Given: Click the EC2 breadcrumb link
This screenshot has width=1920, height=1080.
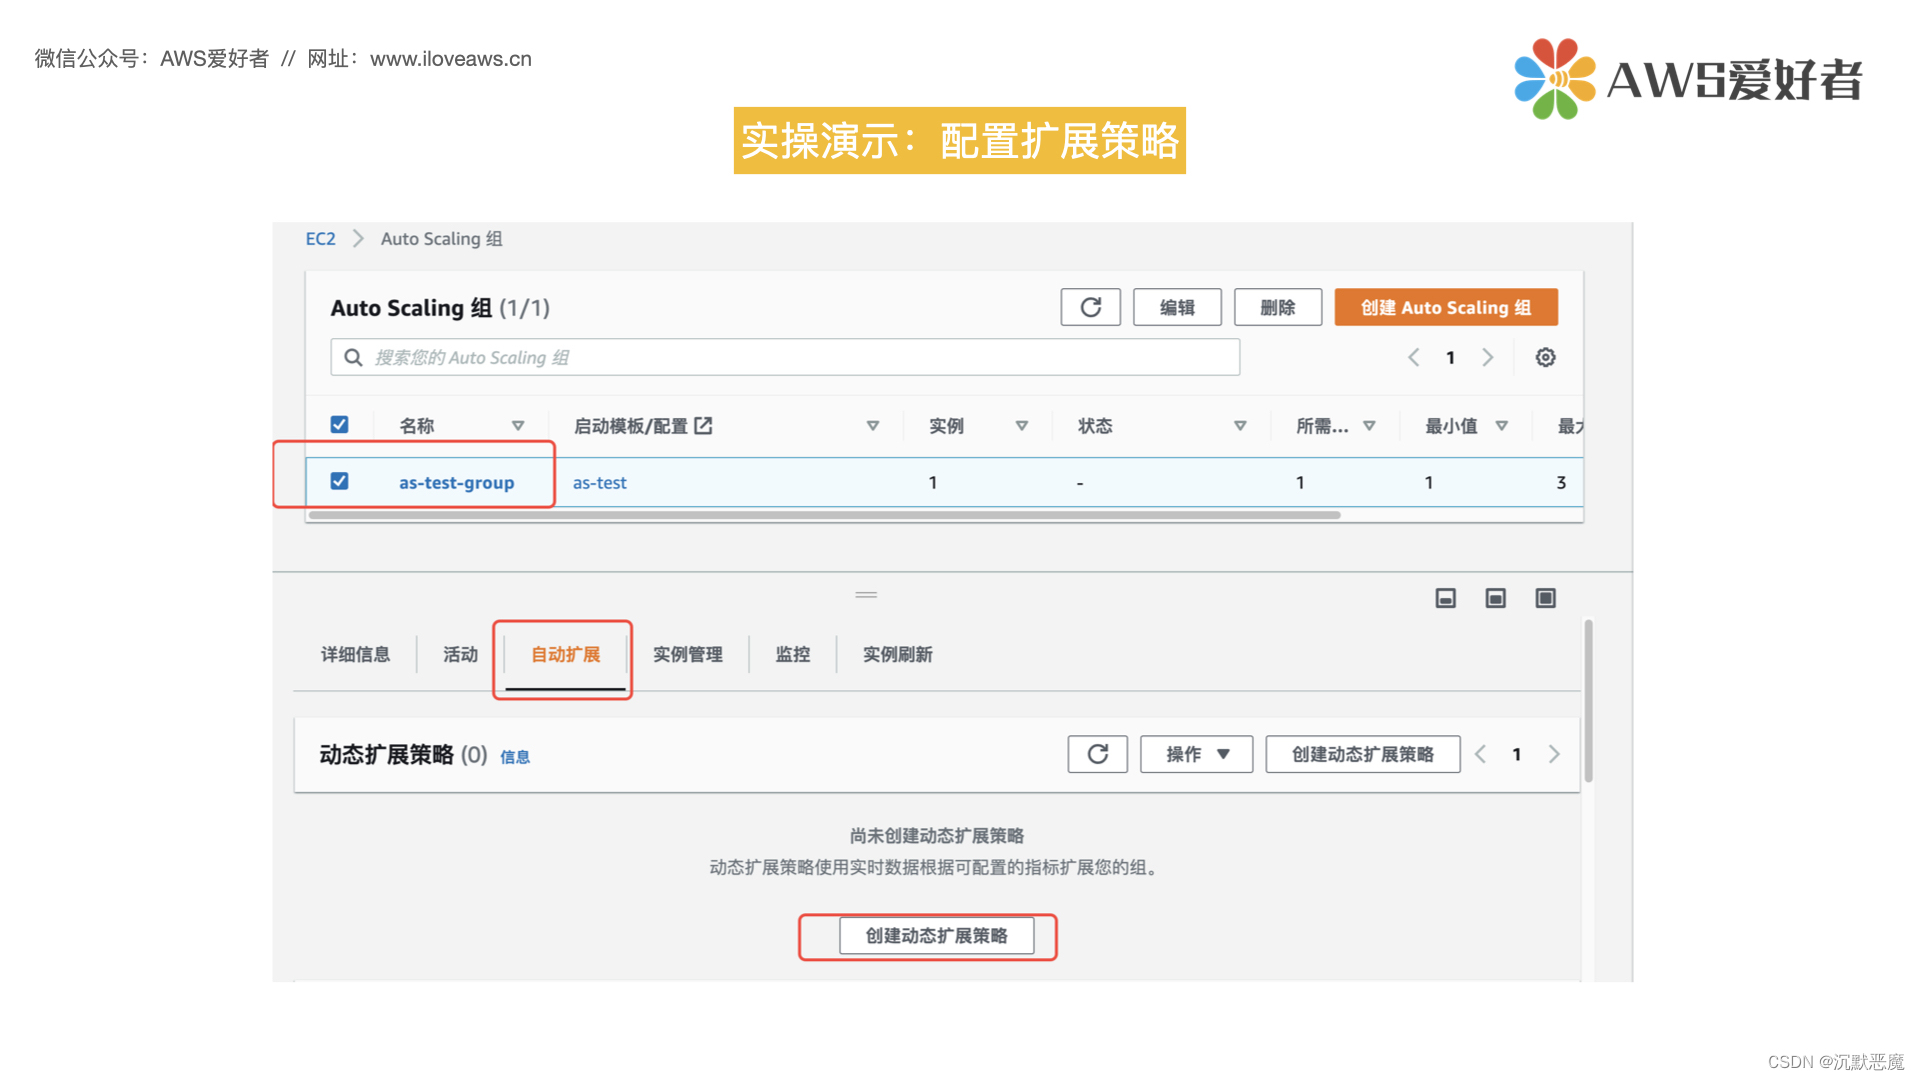Looking at the screenshot, I should (x=320, y=239).
